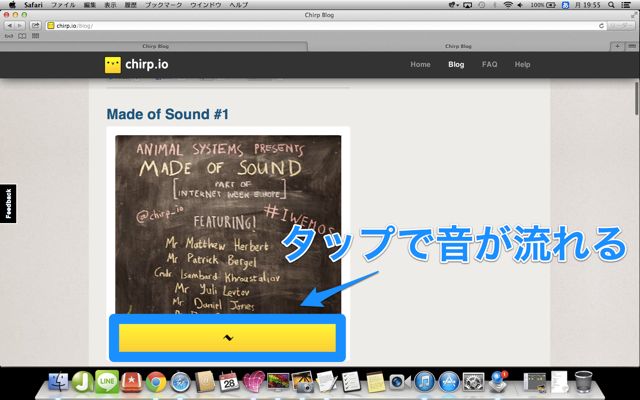
Task: Open the Reading List glasses icon
Action: tap(9, 36)
